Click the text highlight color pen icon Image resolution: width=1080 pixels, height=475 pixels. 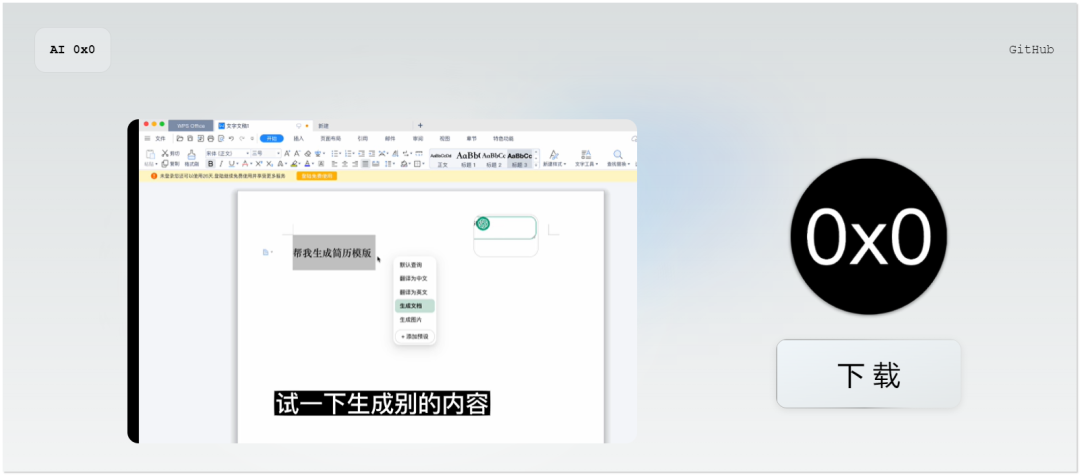293,164
